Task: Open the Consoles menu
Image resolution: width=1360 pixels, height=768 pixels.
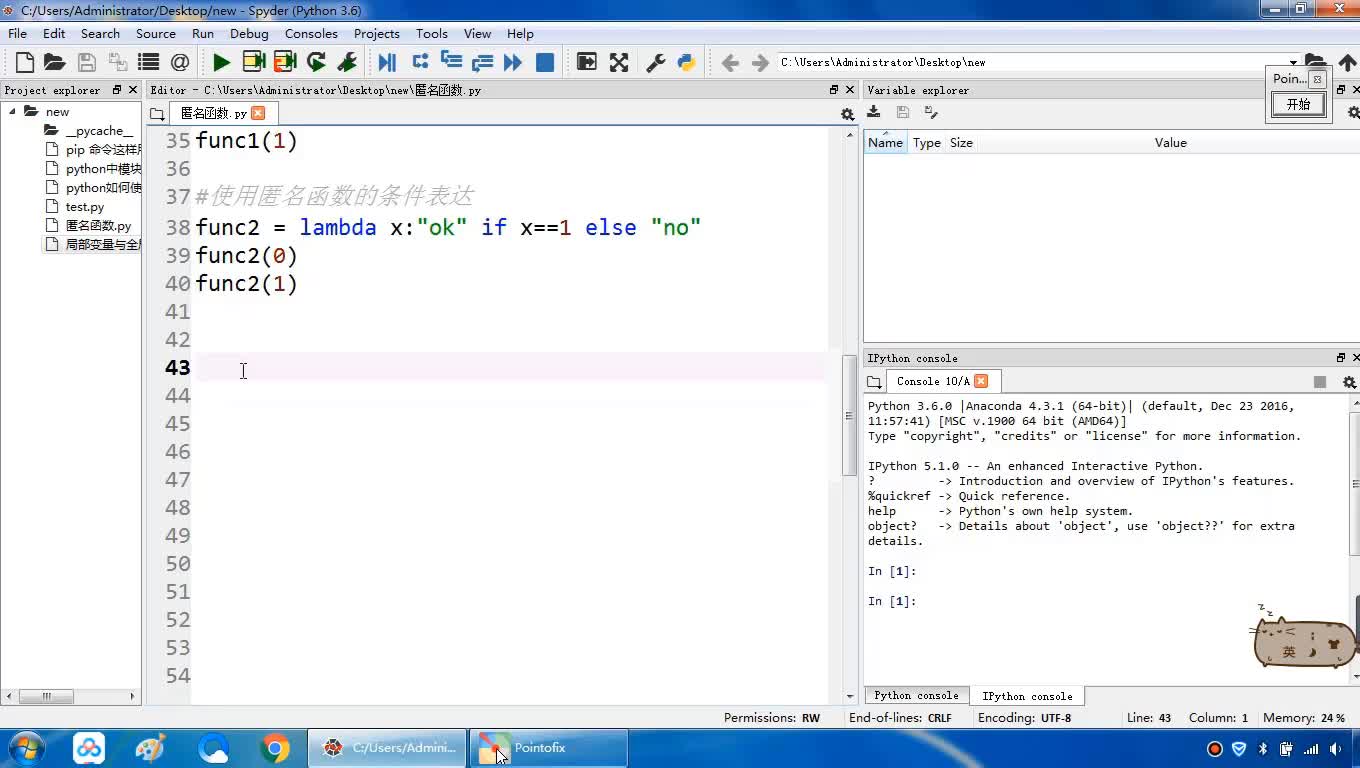Action: tap(311, 33)
